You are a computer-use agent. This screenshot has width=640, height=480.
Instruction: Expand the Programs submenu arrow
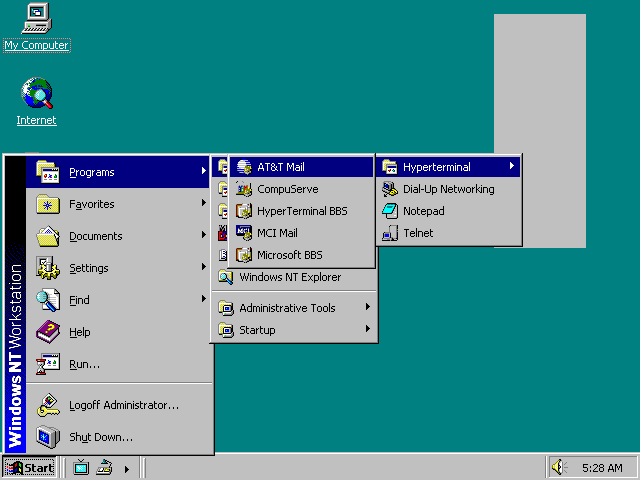click(204, 171)
